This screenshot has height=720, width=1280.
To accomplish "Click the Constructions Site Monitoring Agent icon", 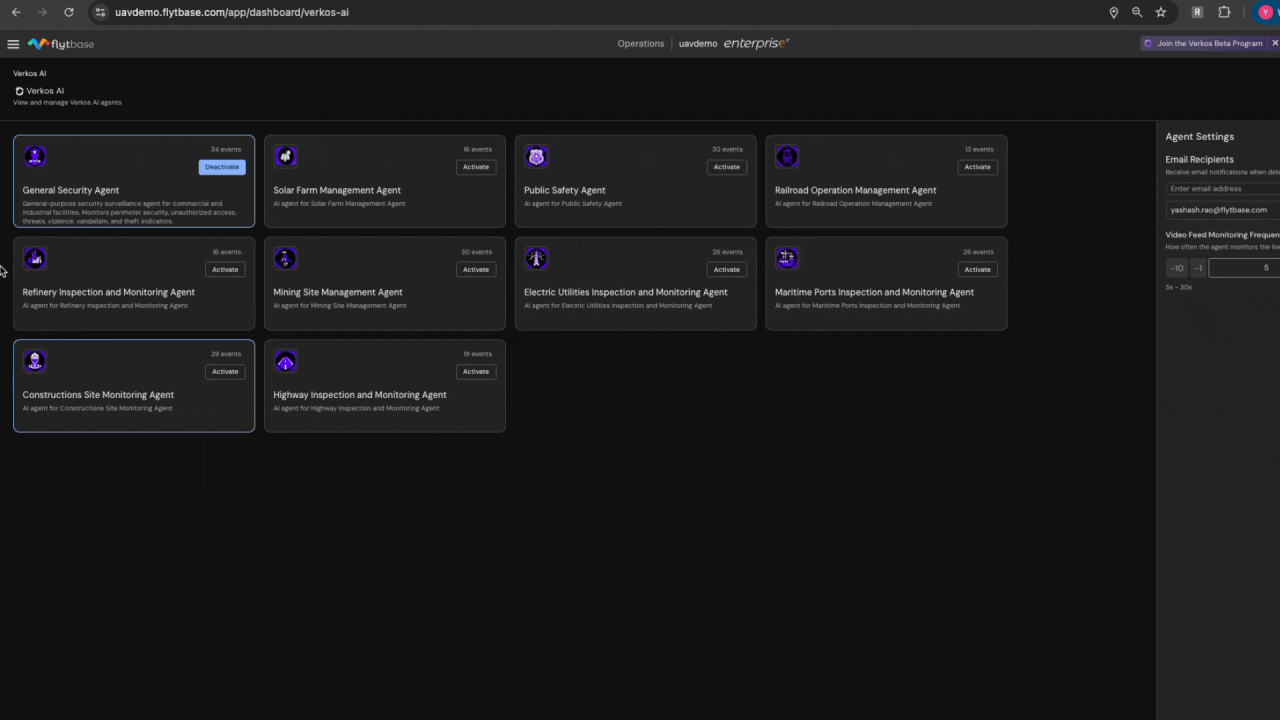I will coord(35,361).
